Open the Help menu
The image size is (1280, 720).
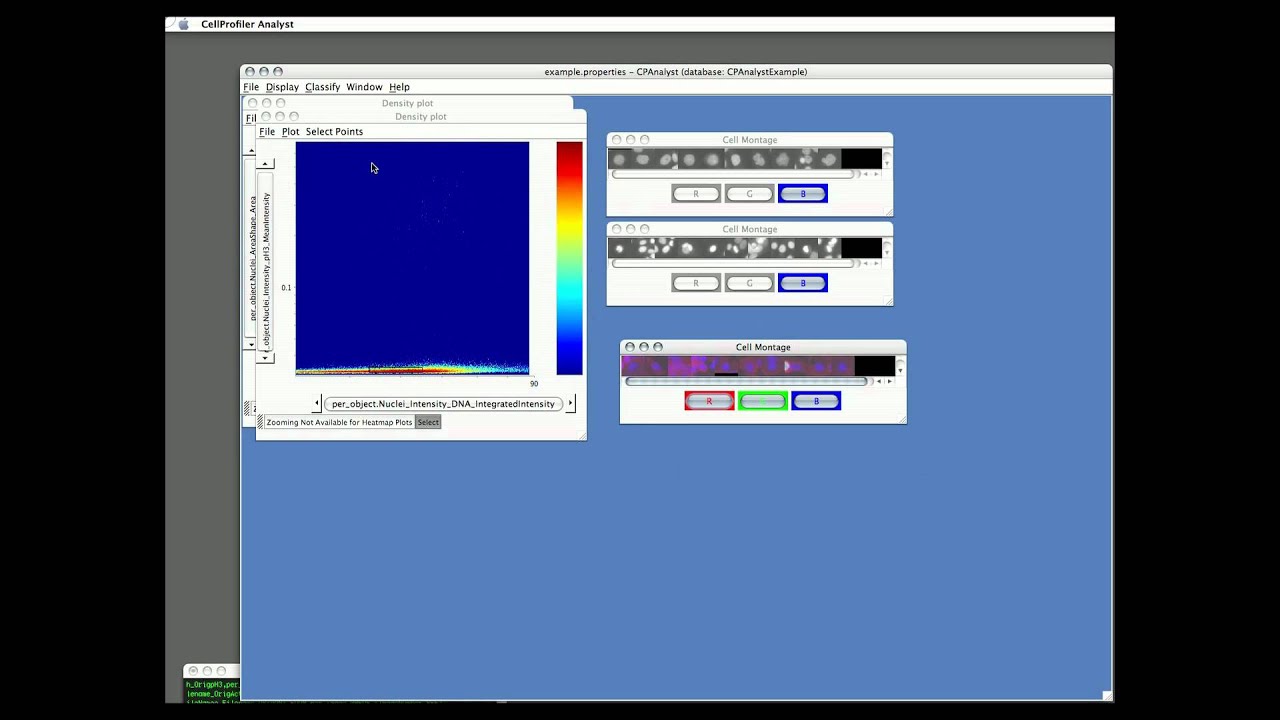click(x=399, y=87)
